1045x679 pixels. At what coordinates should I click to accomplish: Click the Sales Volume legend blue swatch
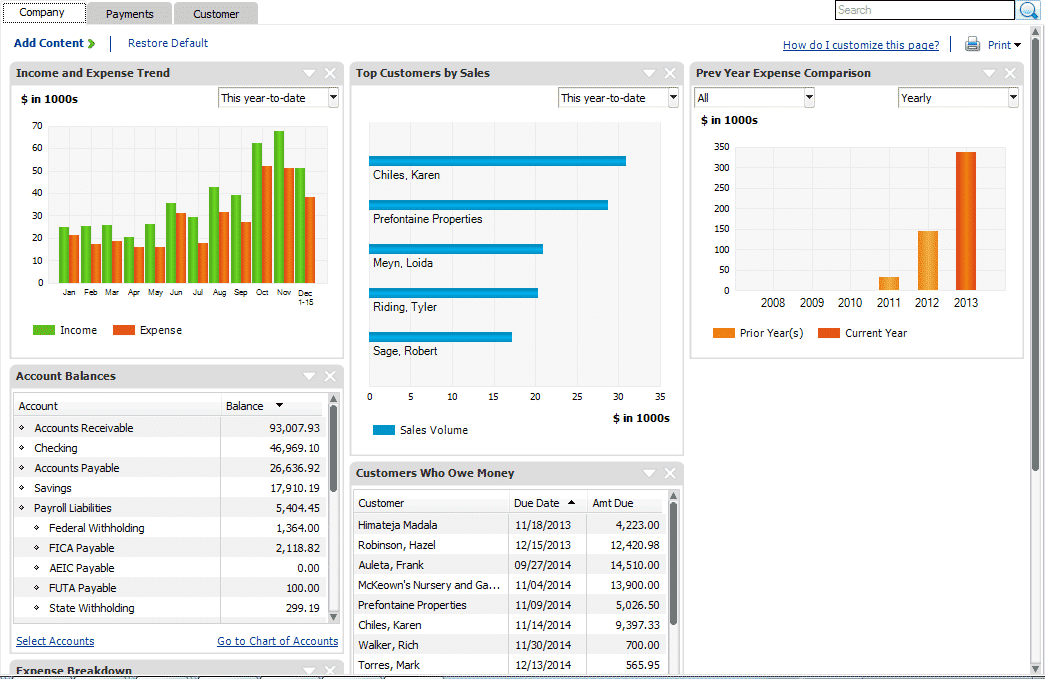coord(384,430)
